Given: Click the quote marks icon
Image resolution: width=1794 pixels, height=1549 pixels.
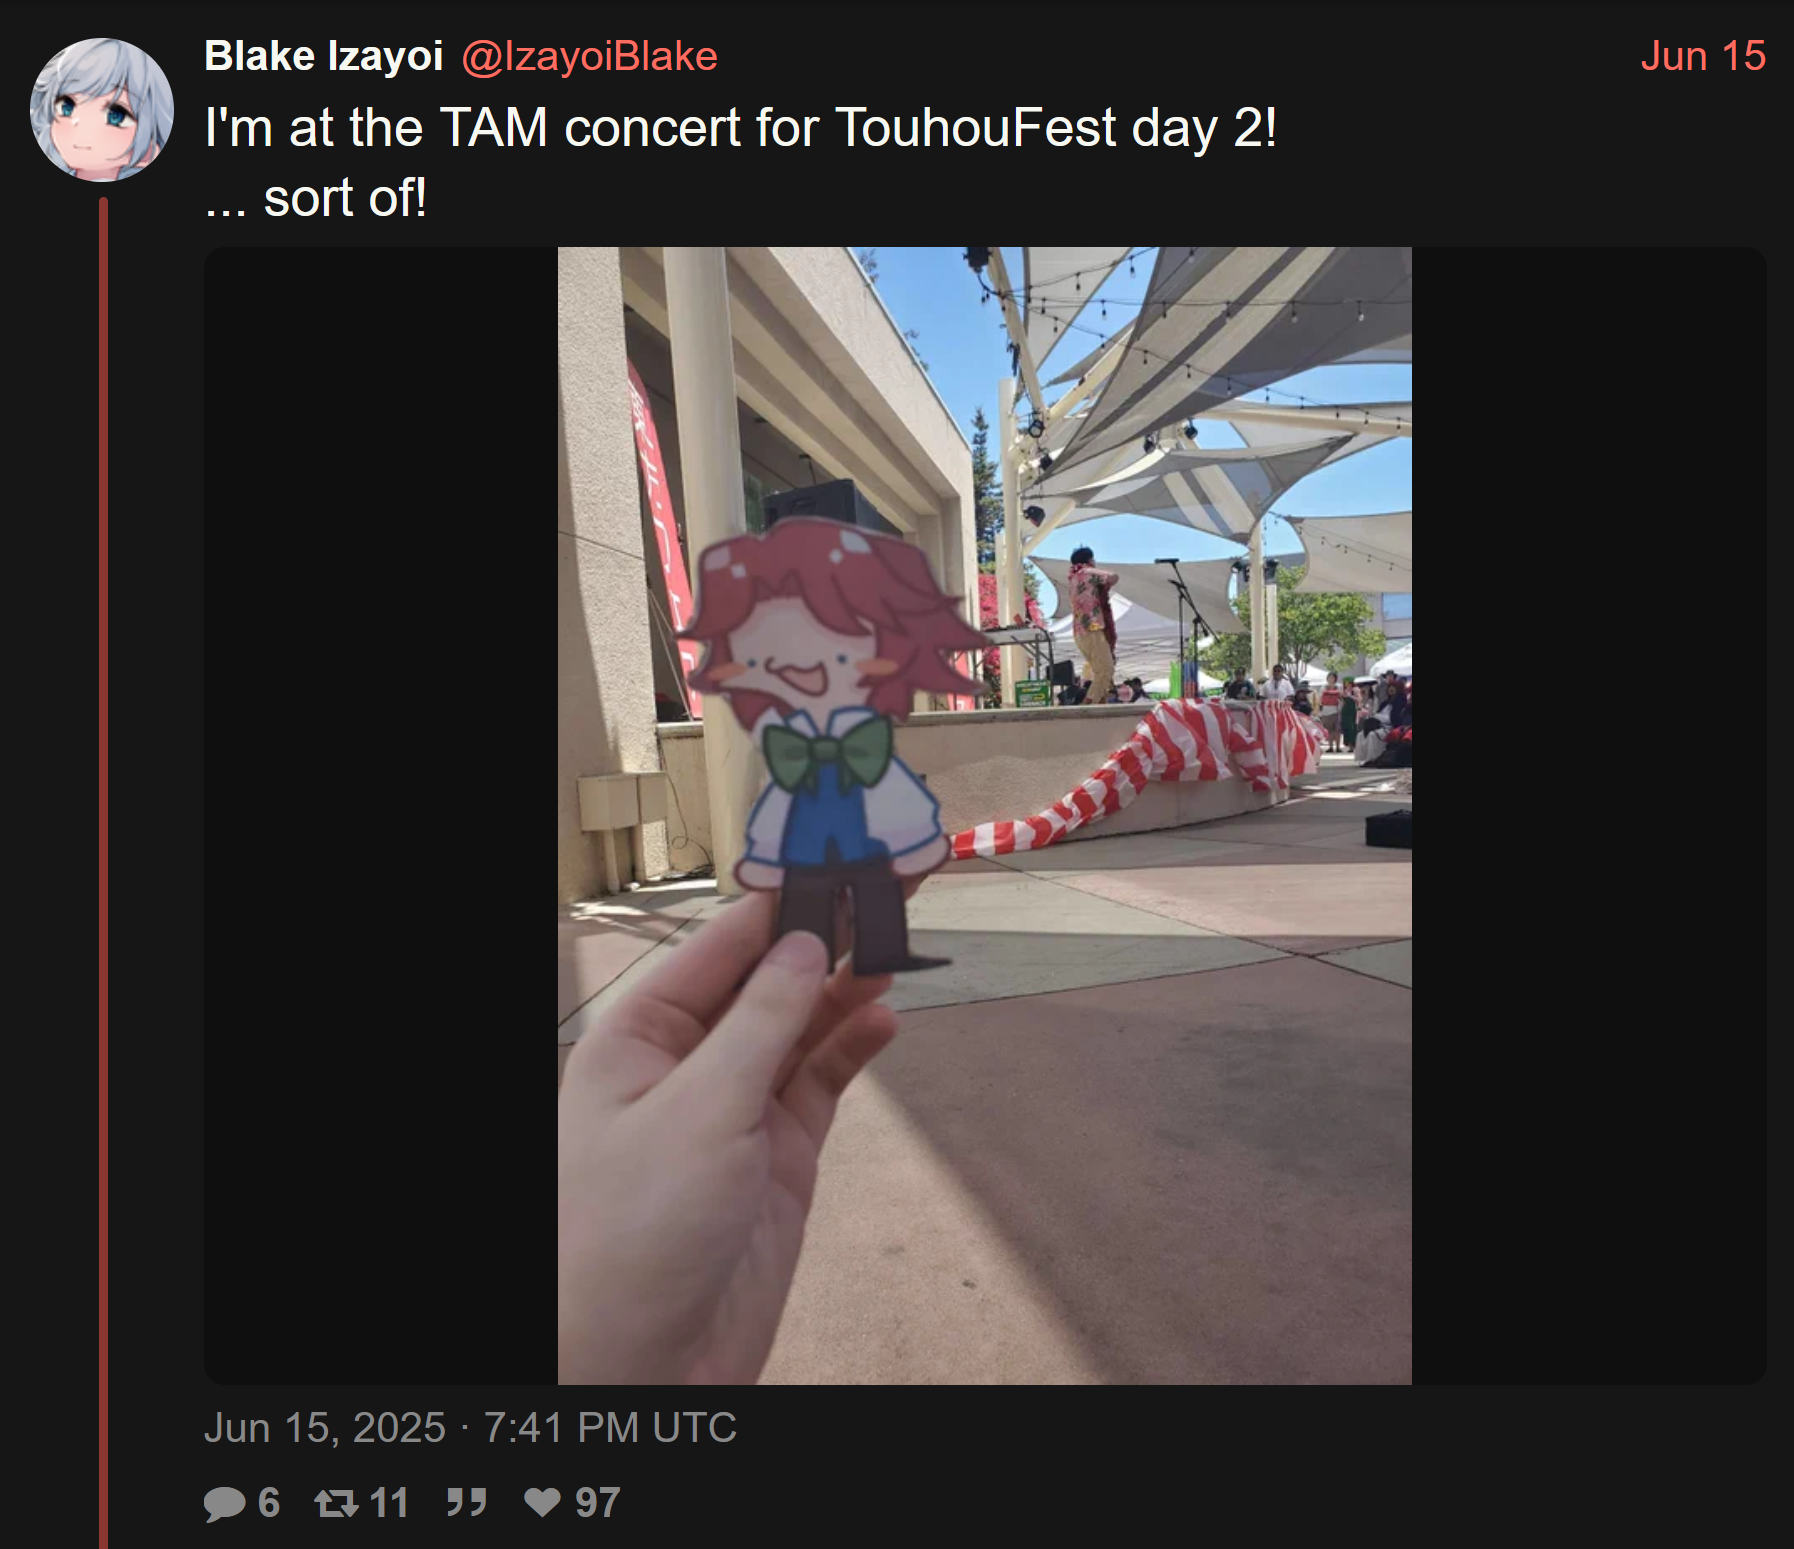Looking at the screenshot, I should (x=466, y=1502).
